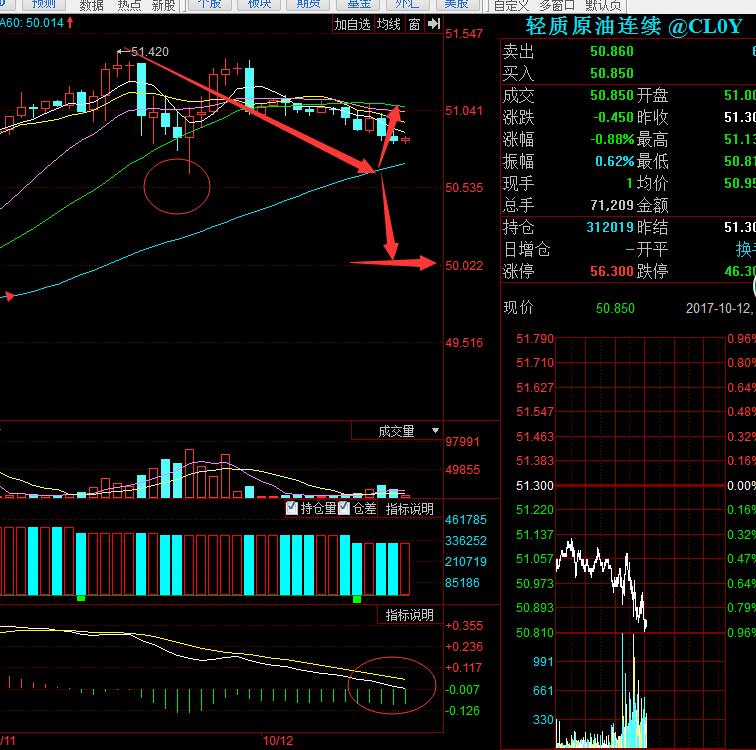Click the 991 intraday volume label
The height and width of the screenshot is (750, 756).
coord(543,662)
